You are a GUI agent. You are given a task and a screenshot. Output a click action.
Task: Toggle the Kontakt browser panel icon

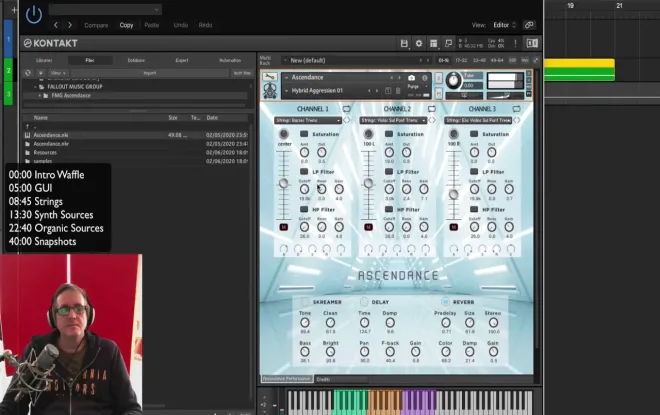coord(532,43)
